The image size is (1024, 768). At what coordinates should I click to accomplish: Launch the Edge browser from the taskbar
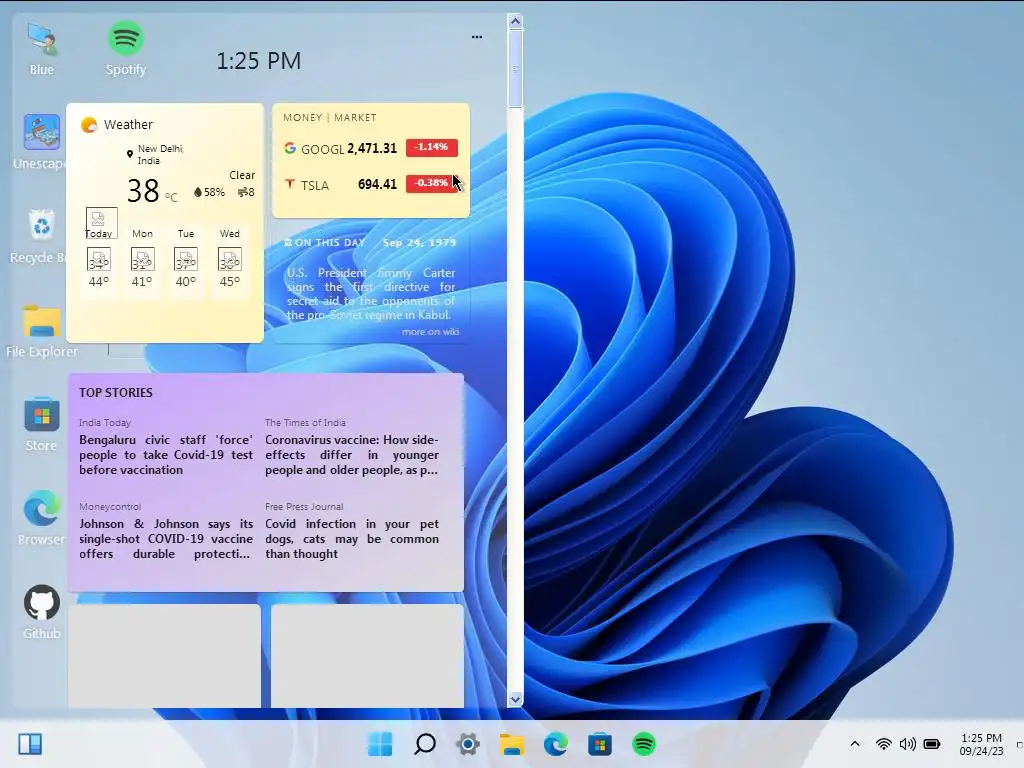coord(555,744)
